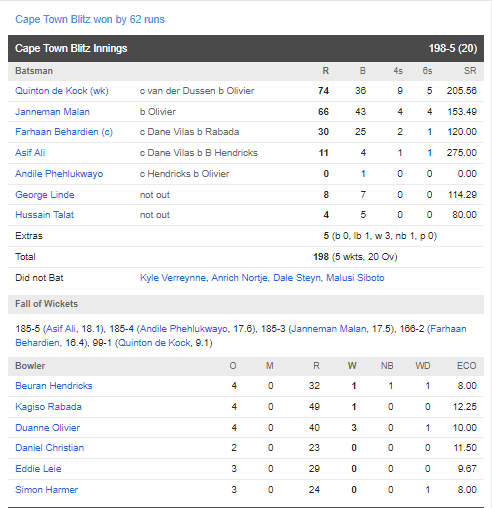Image resolution: width=492 pixels, height=508 pixels.
Task: Select Dale Steyn in Did not Bat
Action: pos(297,278)
